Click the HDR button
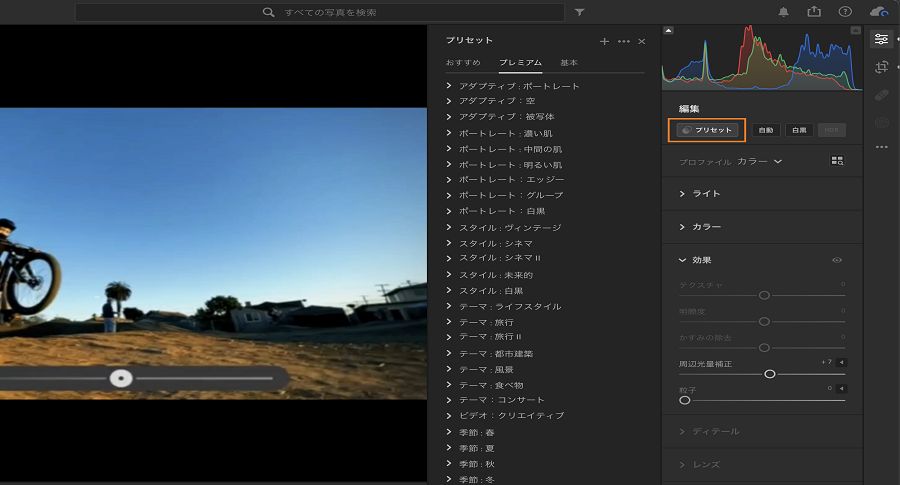This screenshot has height=485, width=900. tap(832, 130)
